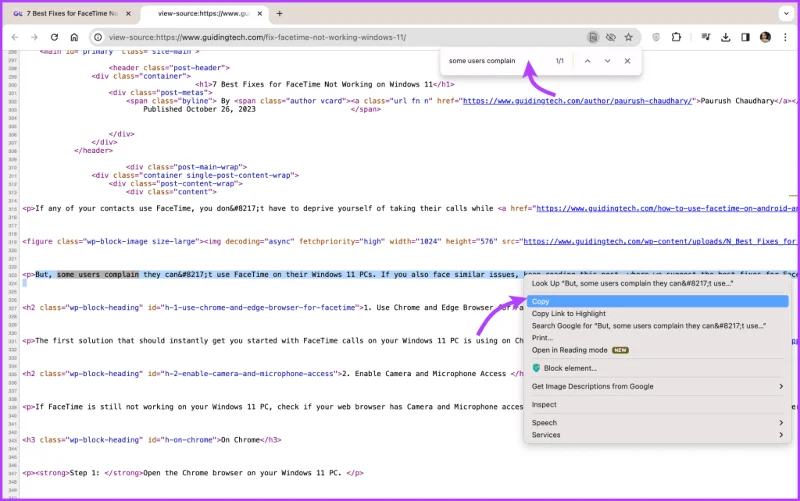Click the address bar URL field

(x=337, y=37)
